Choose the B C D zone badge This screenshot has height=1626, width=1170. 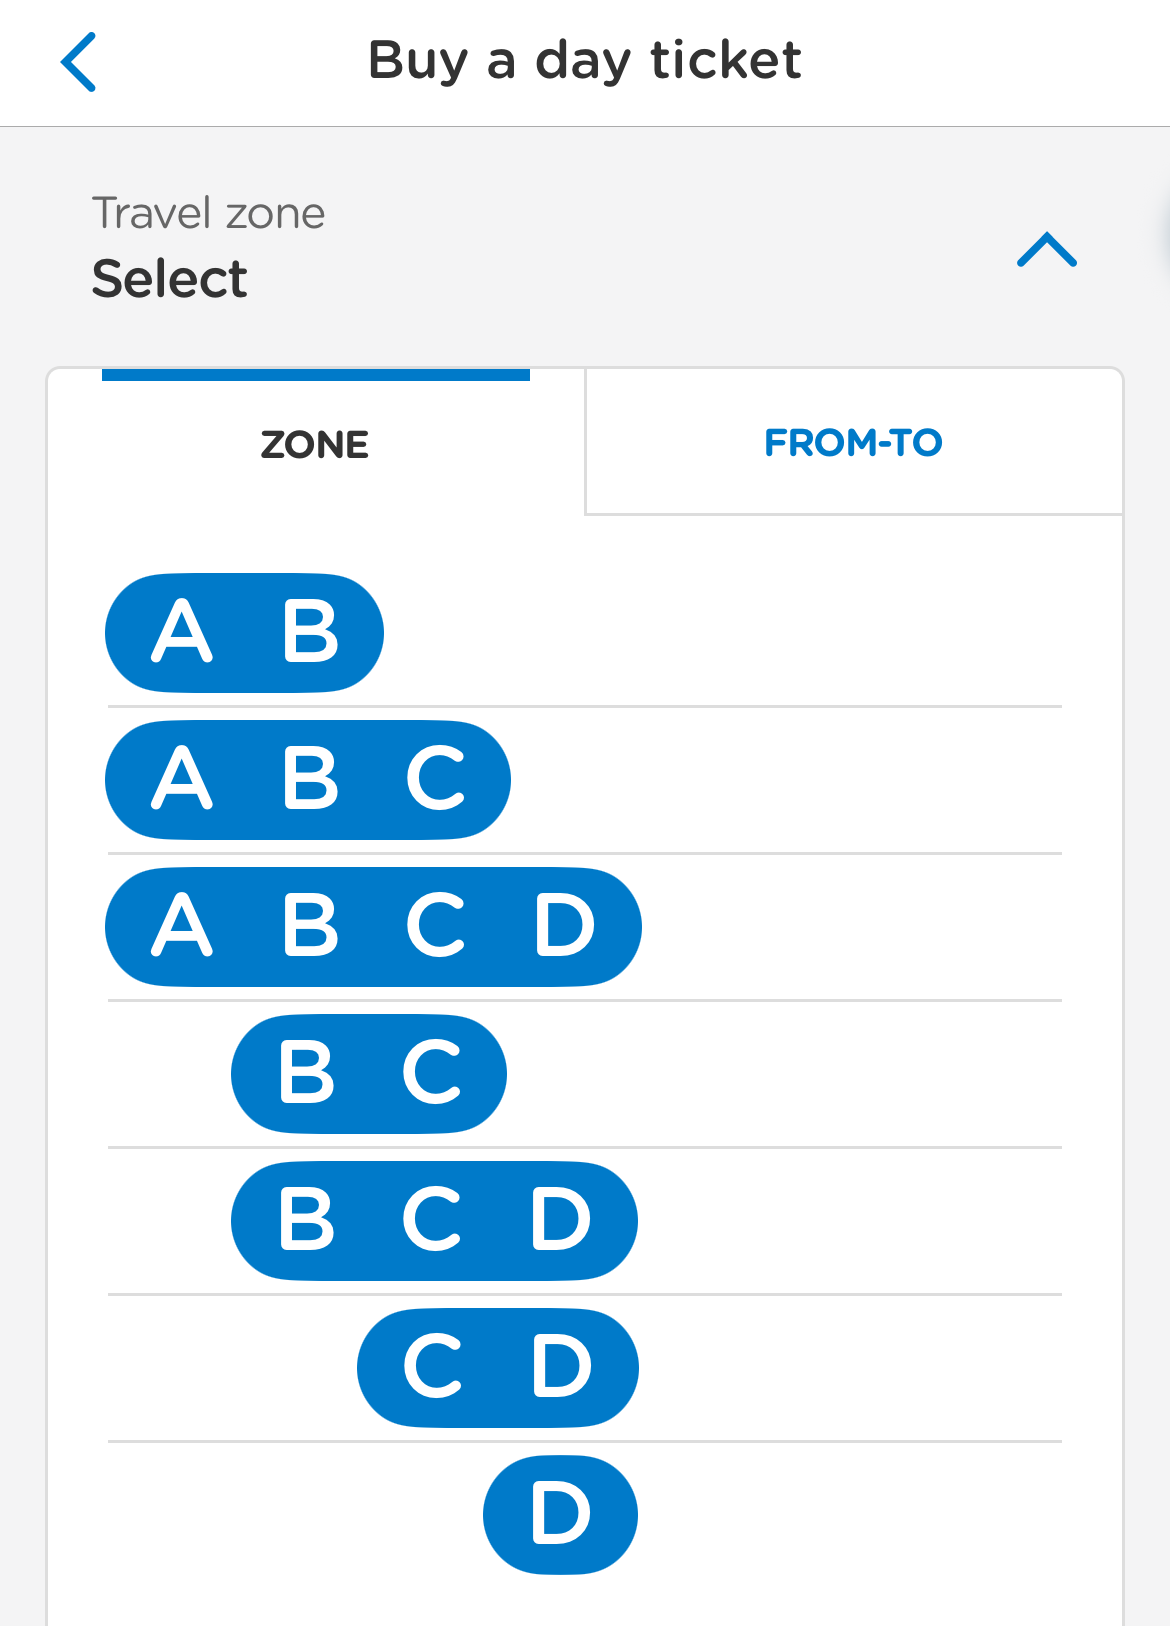pos(434,1221)
